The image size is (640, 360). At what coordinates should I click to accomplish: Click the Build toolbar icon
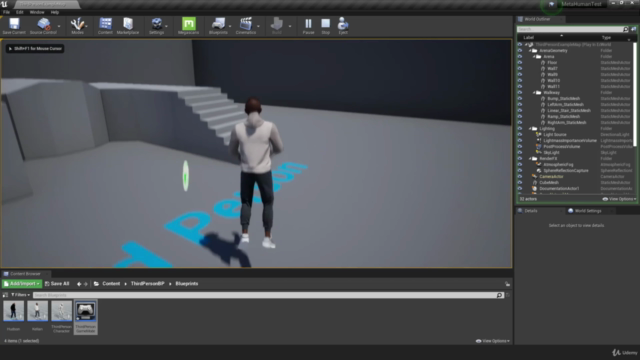[277, 26]
